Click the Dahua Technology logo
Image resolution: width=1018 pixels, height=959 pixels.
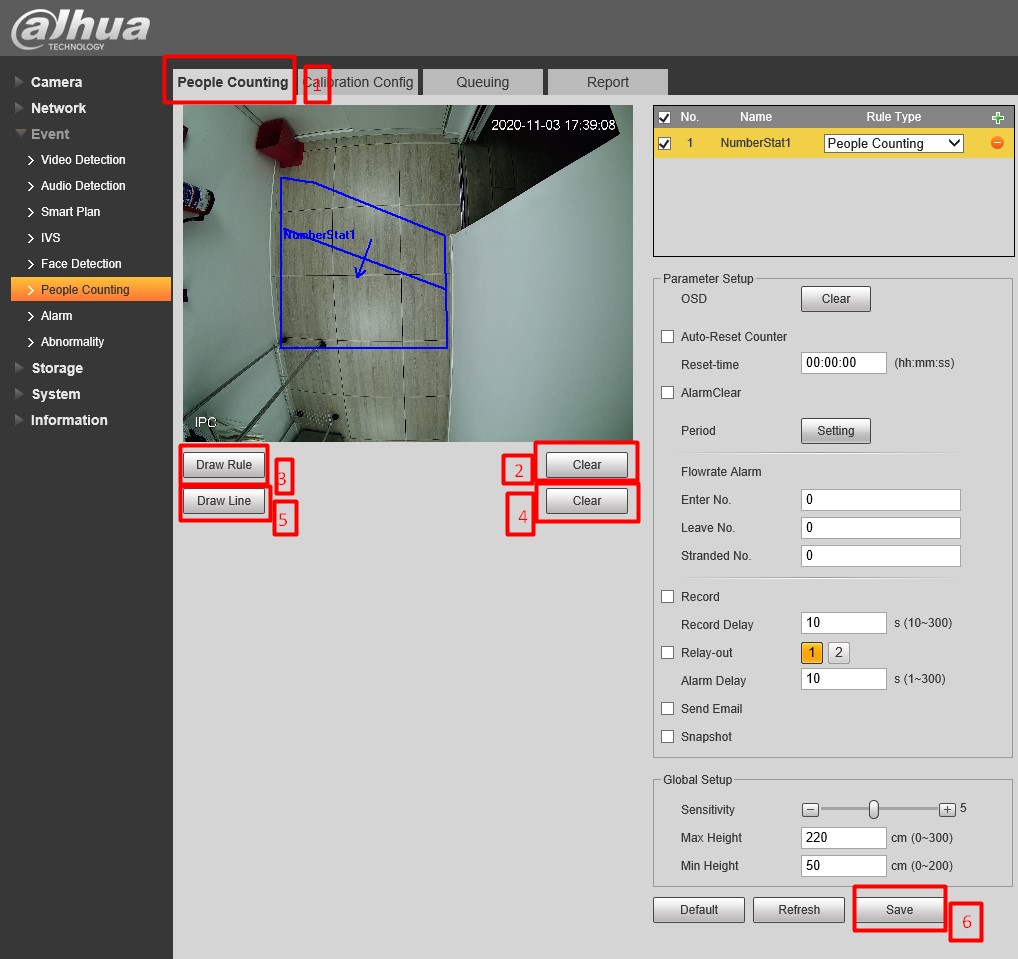pos(81,29)
